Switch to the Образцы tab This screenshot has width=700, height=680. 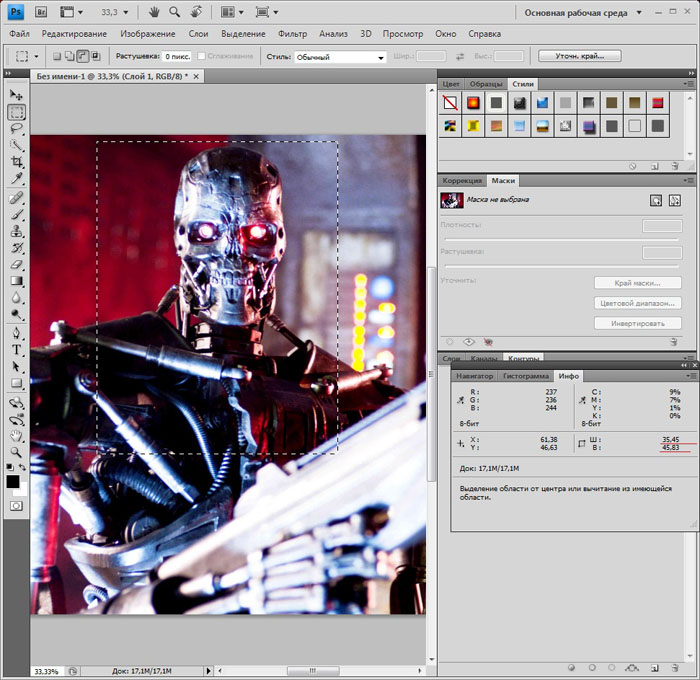point(486,83)
